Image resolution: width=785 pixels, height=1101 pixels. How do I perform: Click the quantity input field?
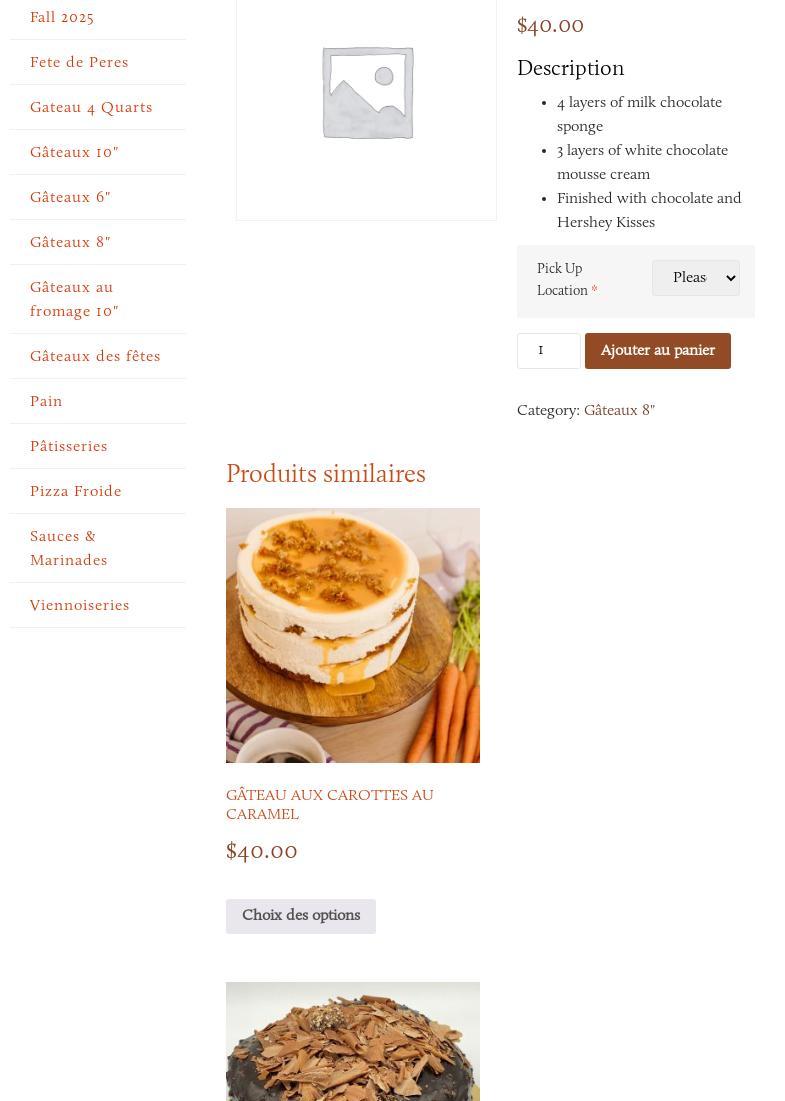click(548, 350)
